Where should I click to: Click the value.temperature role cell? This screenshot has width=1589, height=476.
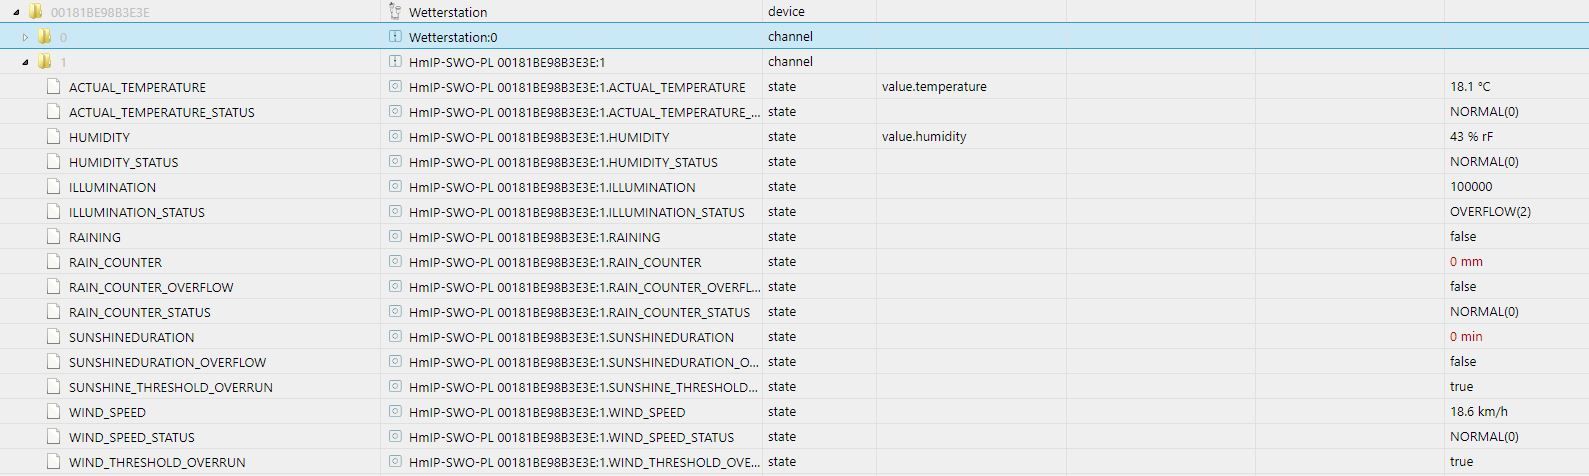click(934, 87)
